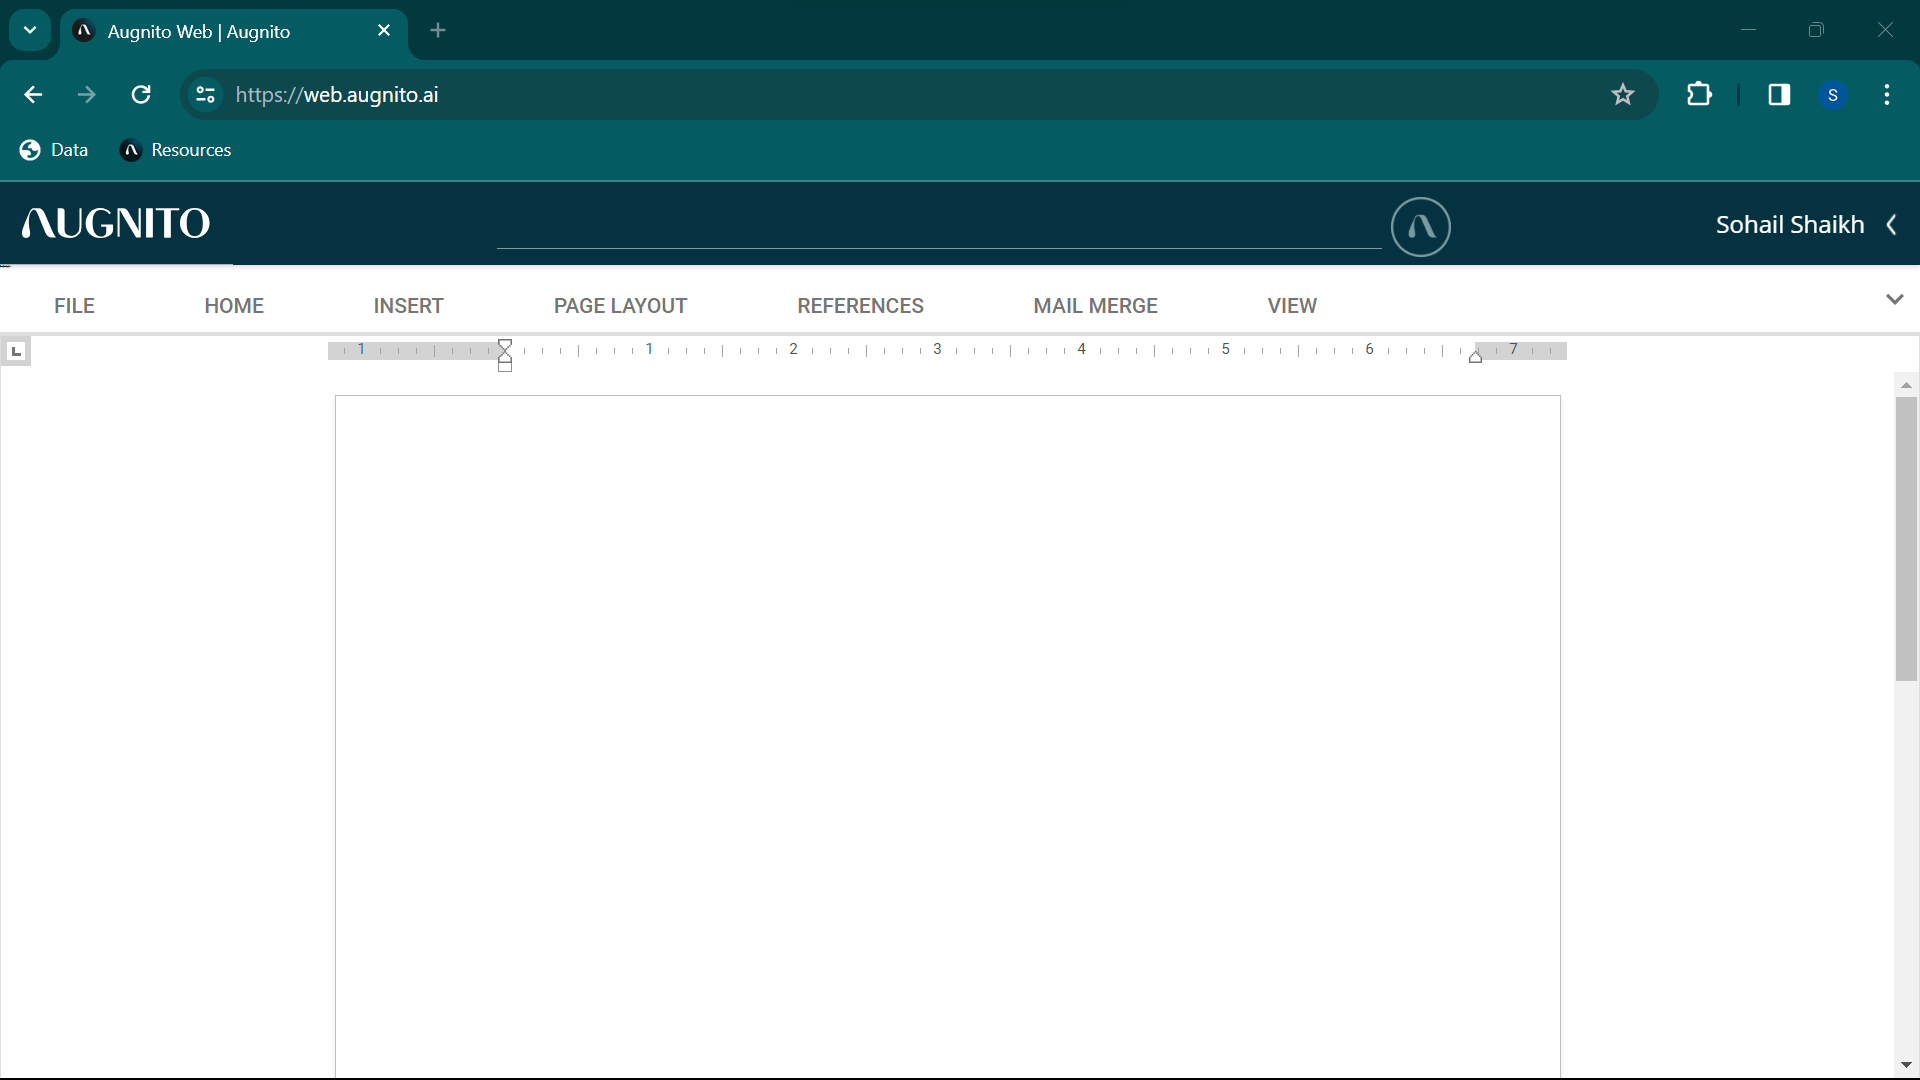Reload the Augnito web page
Viewport: 1920px width, 1080px height.
[x=141, y=95]
